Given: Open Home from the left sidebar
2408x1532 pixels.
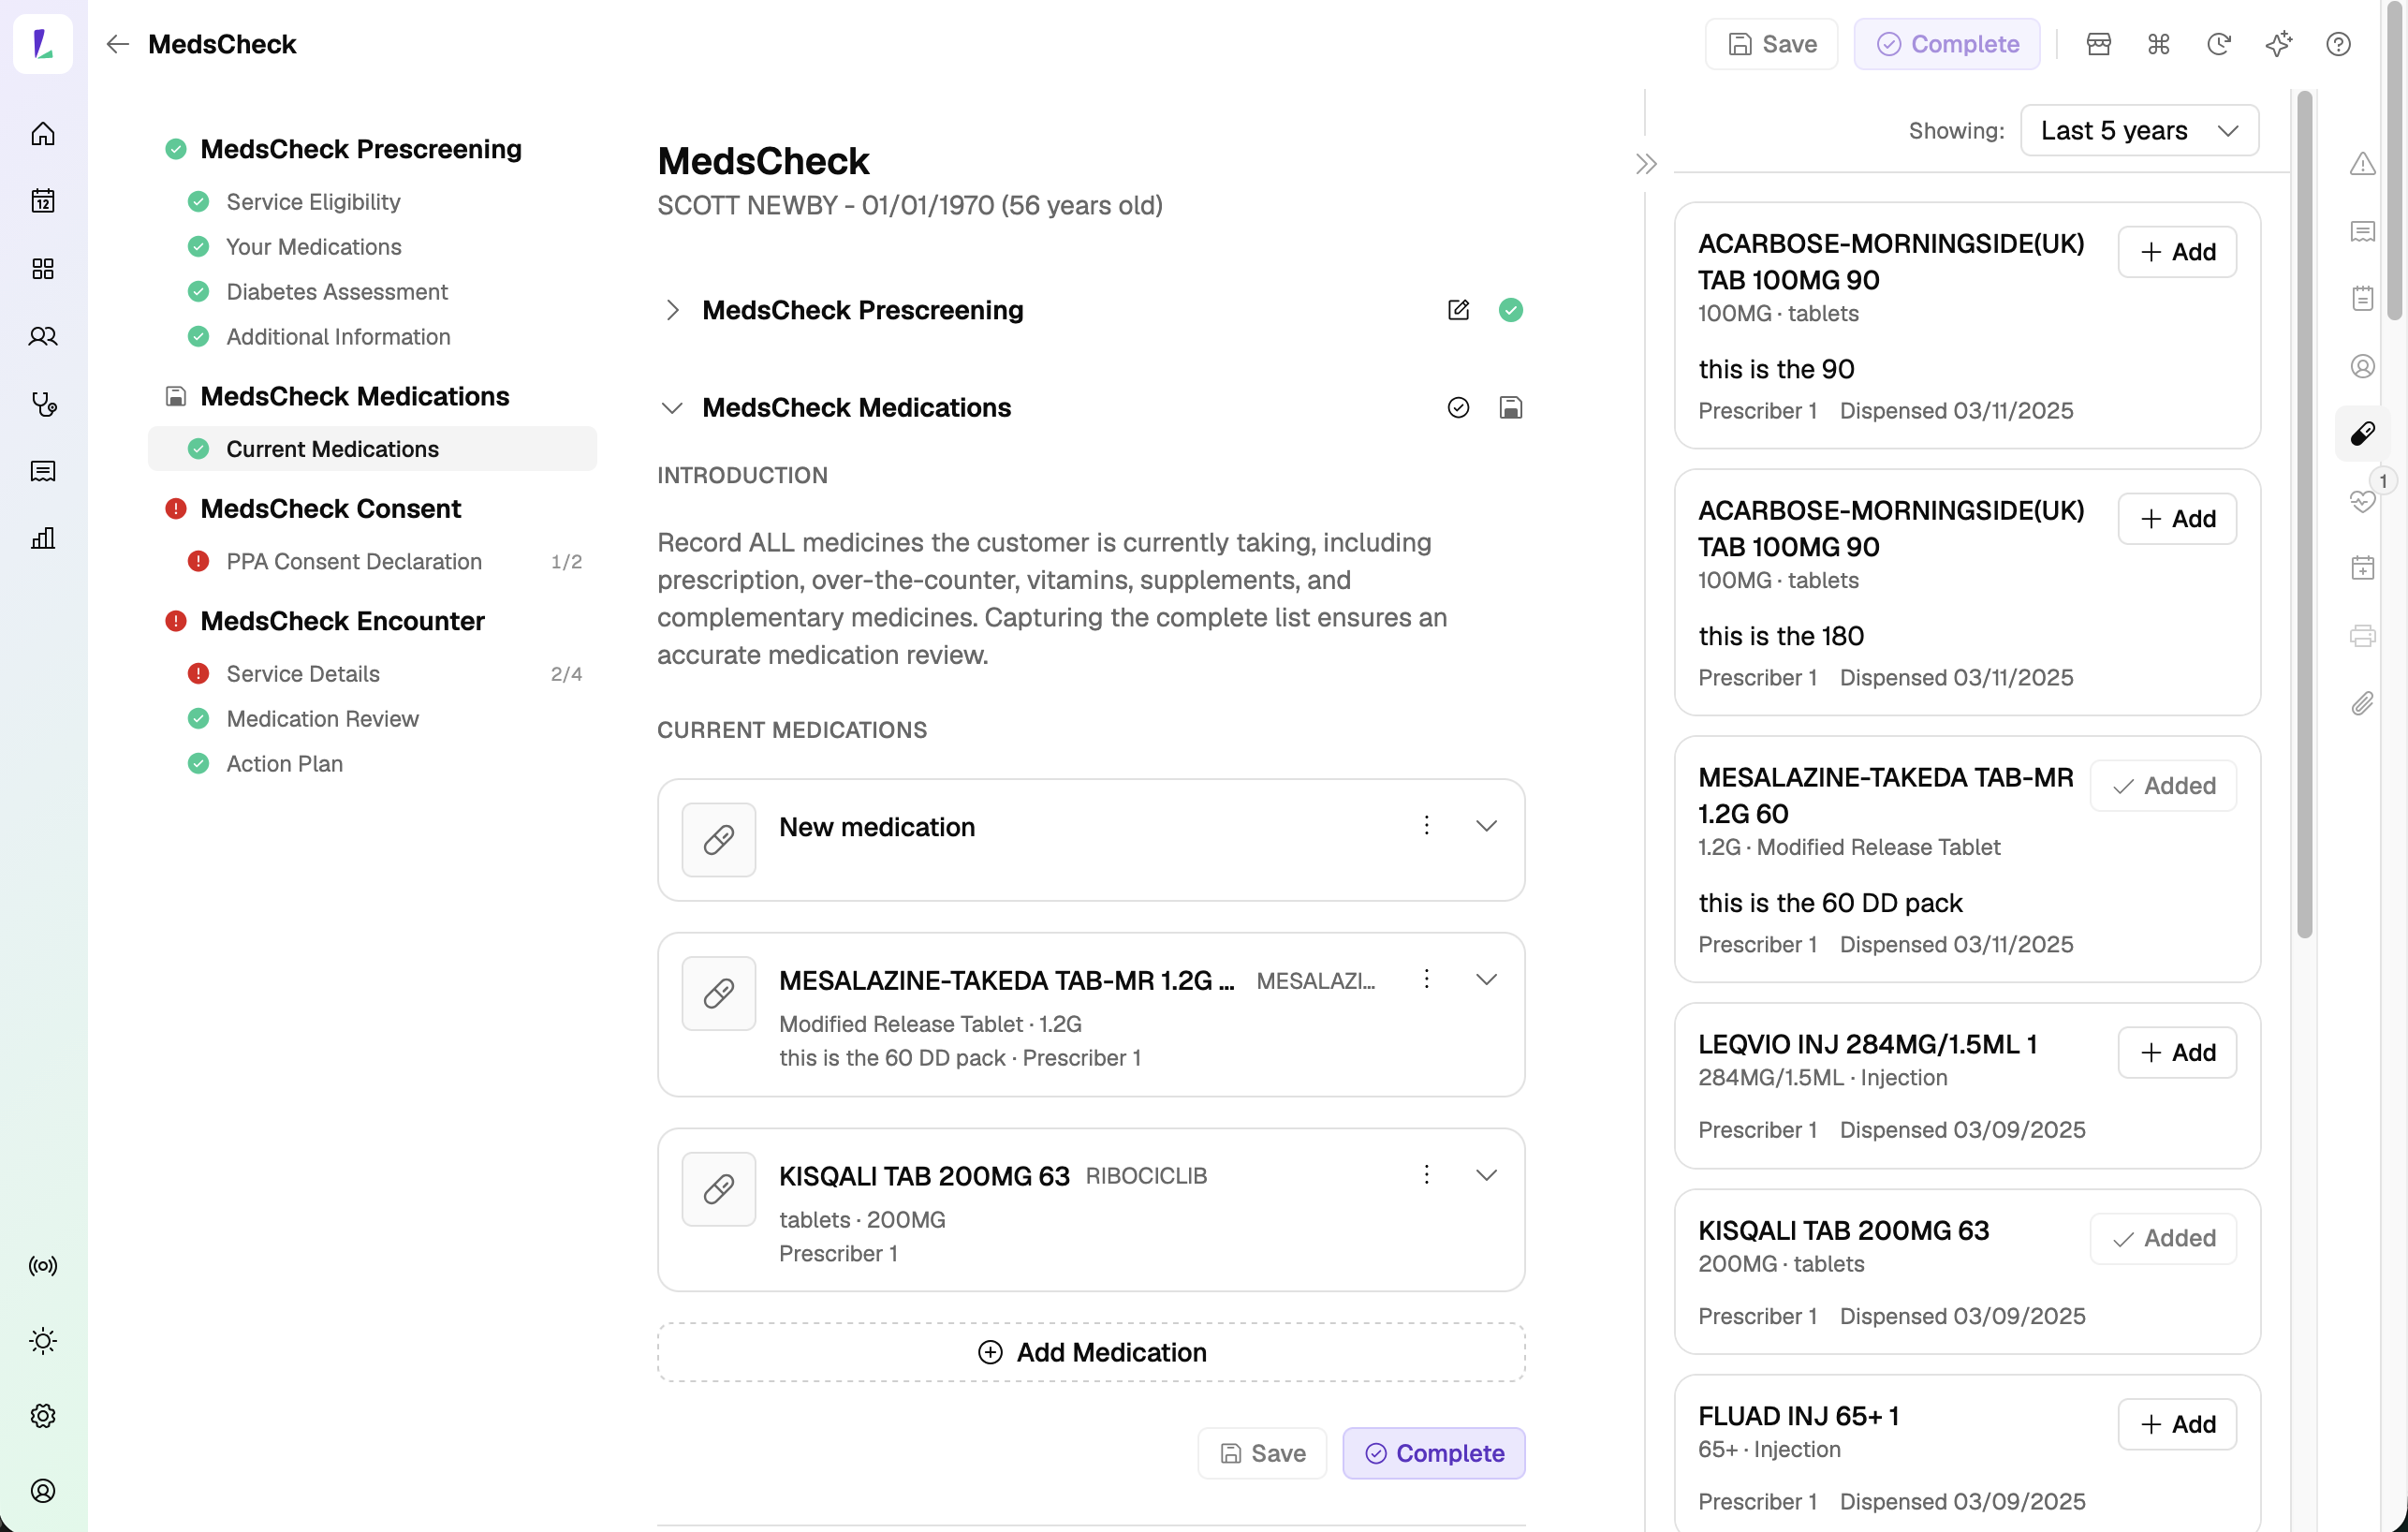Looking at the screenshot, I should coord(43,133).
